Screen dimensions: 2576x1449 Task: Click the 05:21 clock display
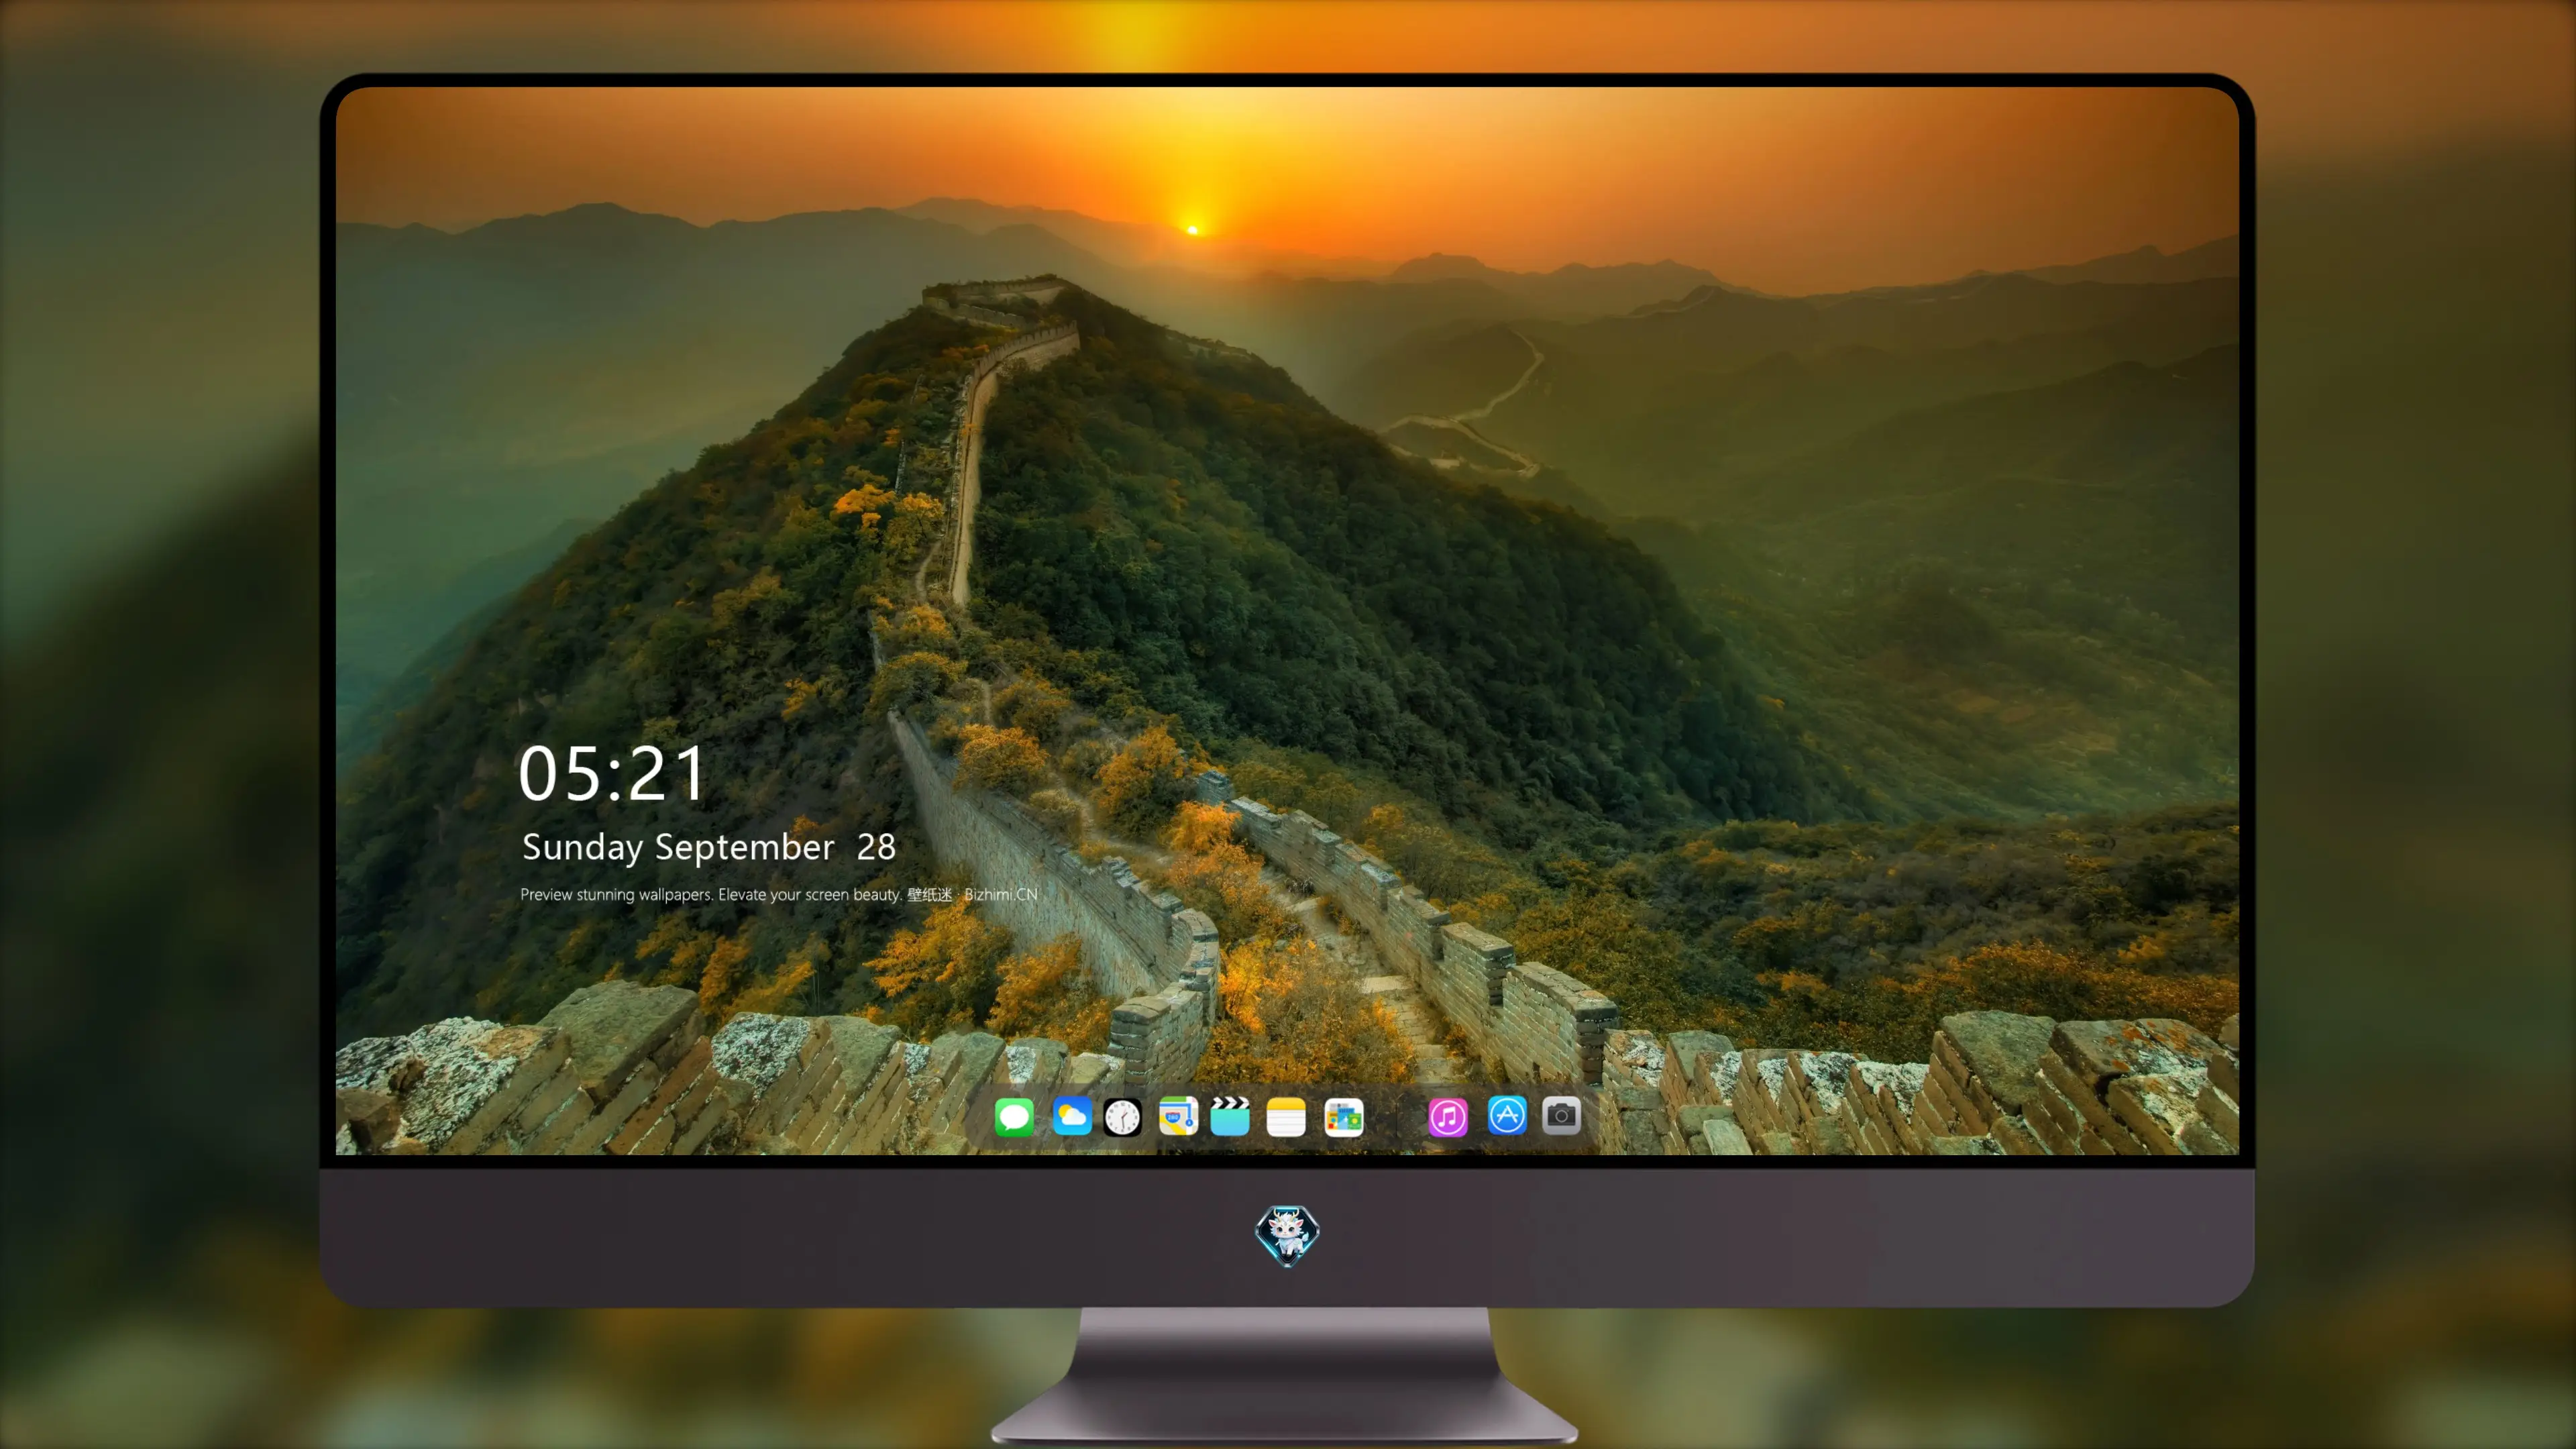[x=612, y=774]
